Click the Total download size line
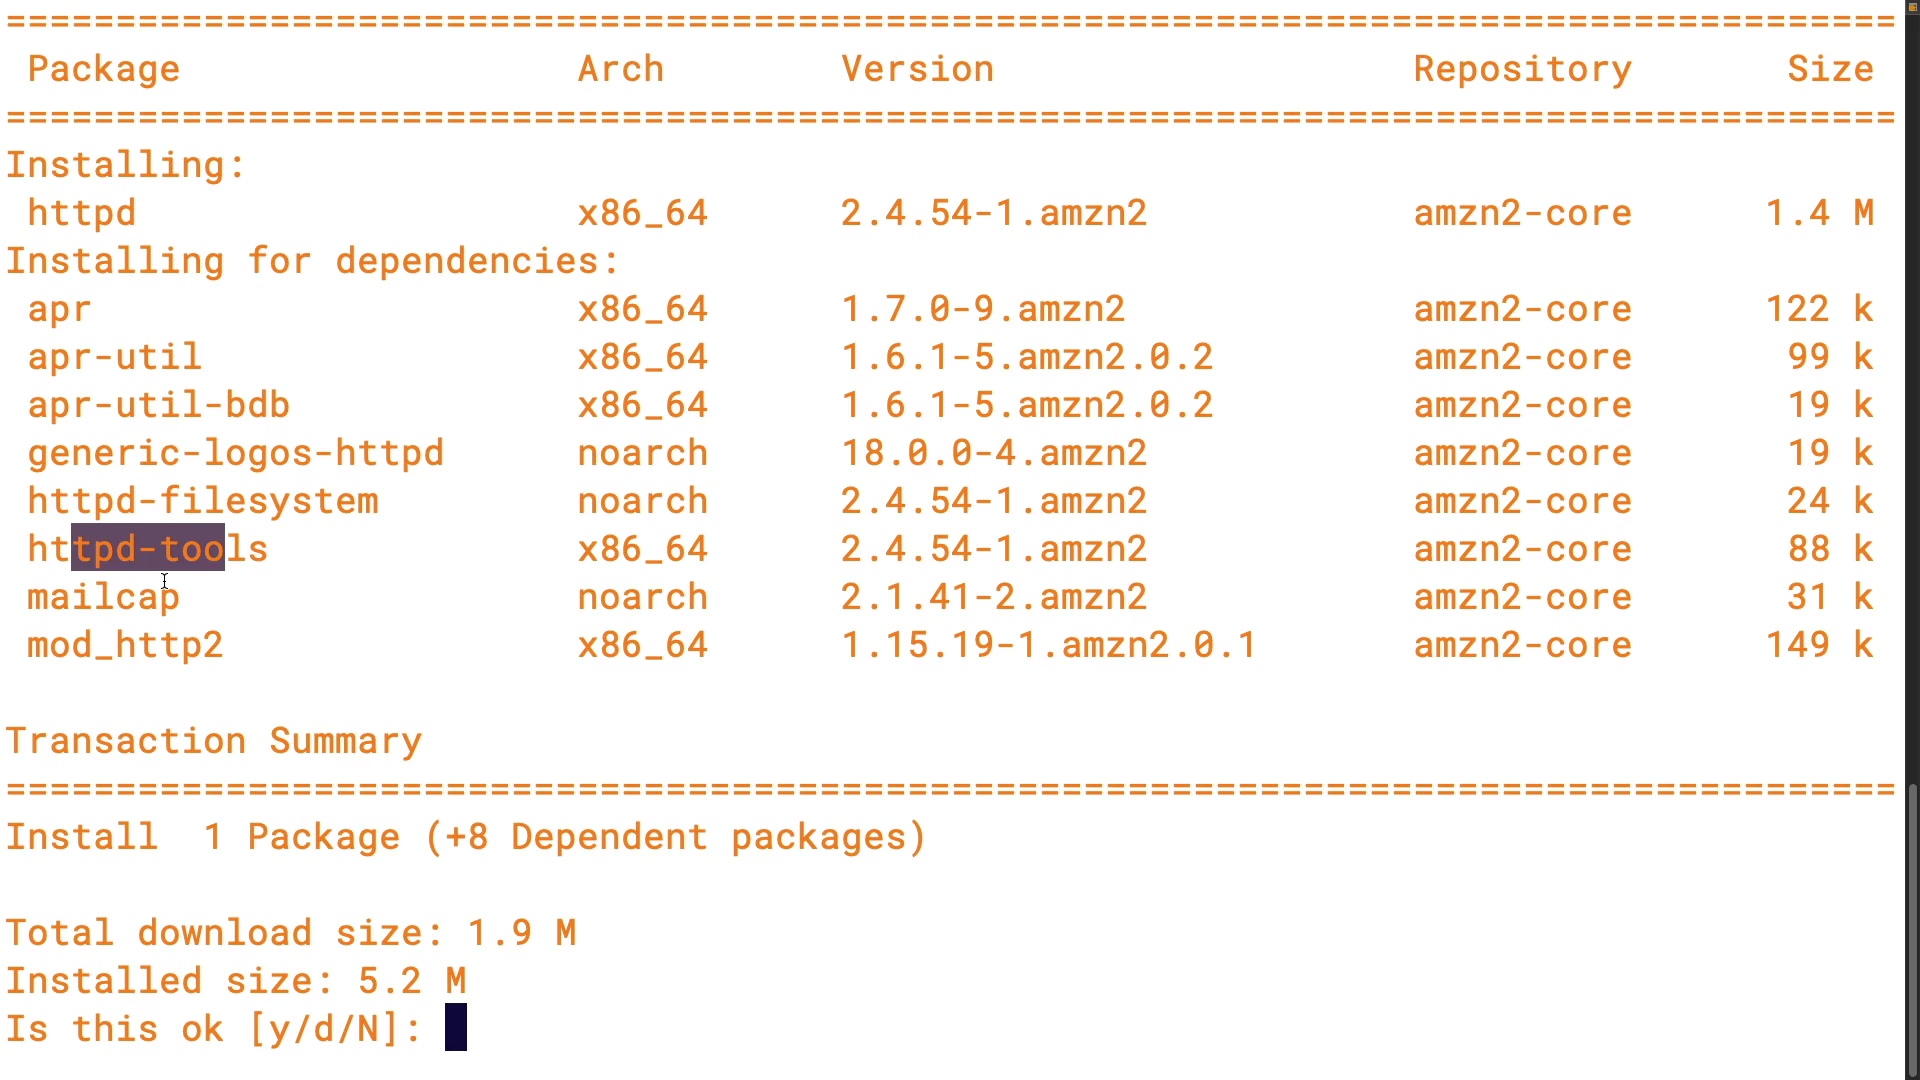The width and height of the screenshot is (1920, 1080). click(291, 933)
